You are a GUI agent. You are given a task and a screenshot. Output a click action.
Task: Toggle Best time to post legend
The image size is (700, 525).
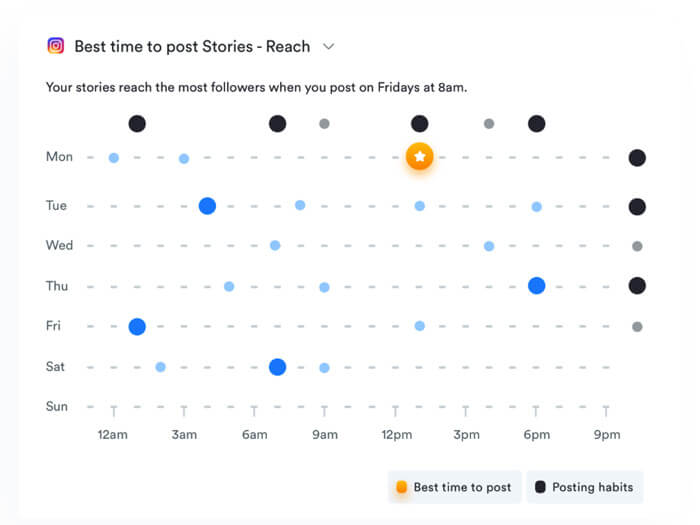coord(453,487)
